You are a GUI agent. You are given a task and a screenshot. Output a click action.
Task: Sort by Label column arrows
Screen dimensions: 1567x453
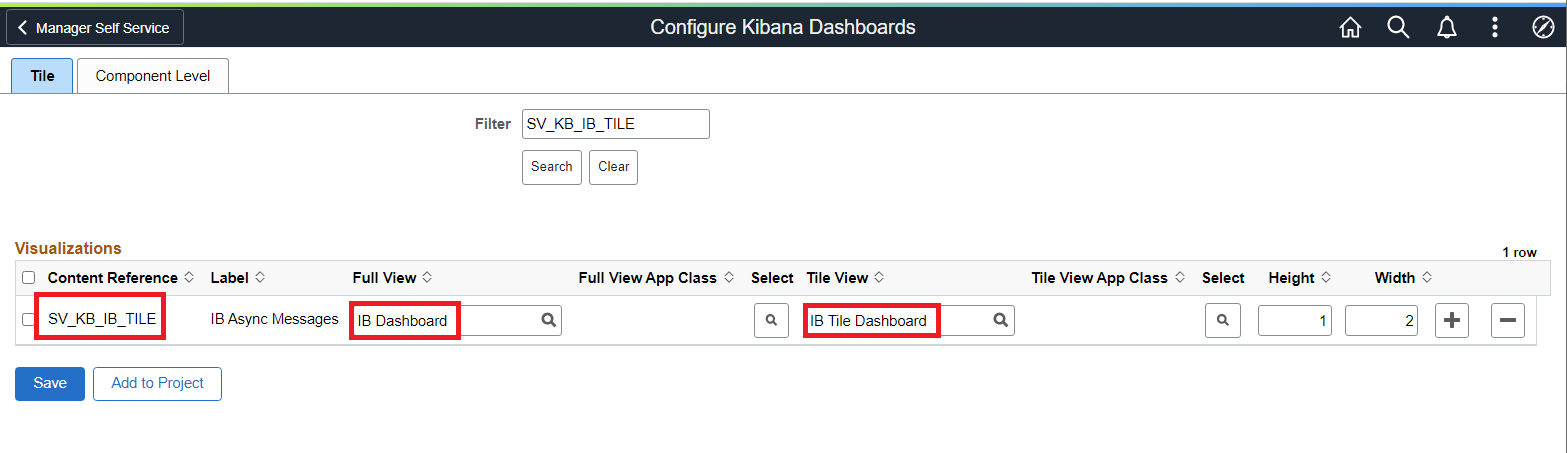261,278
